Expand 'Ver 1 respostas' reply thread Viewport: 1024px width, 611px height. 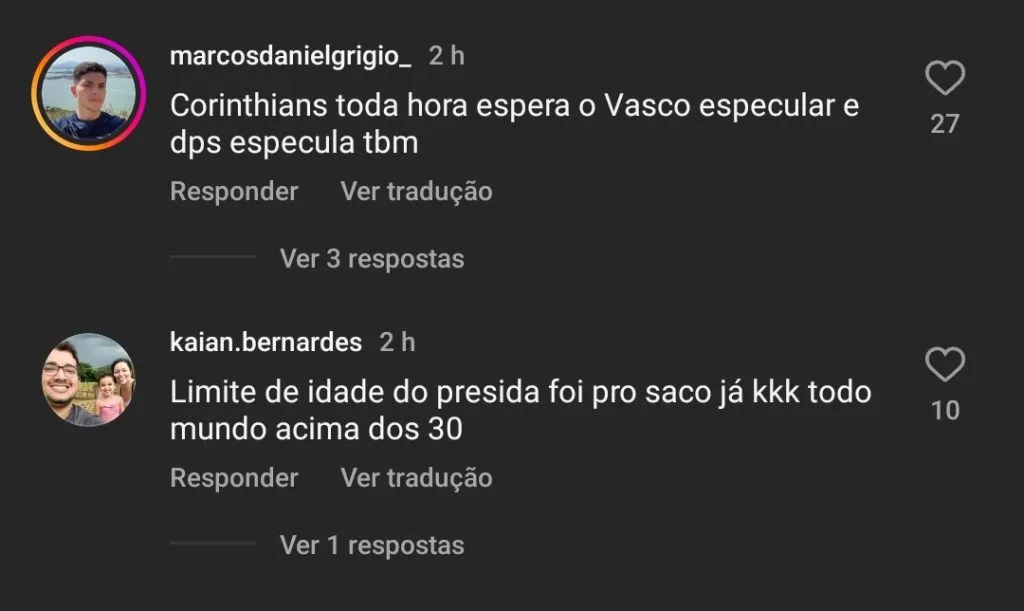pos(372,545)
